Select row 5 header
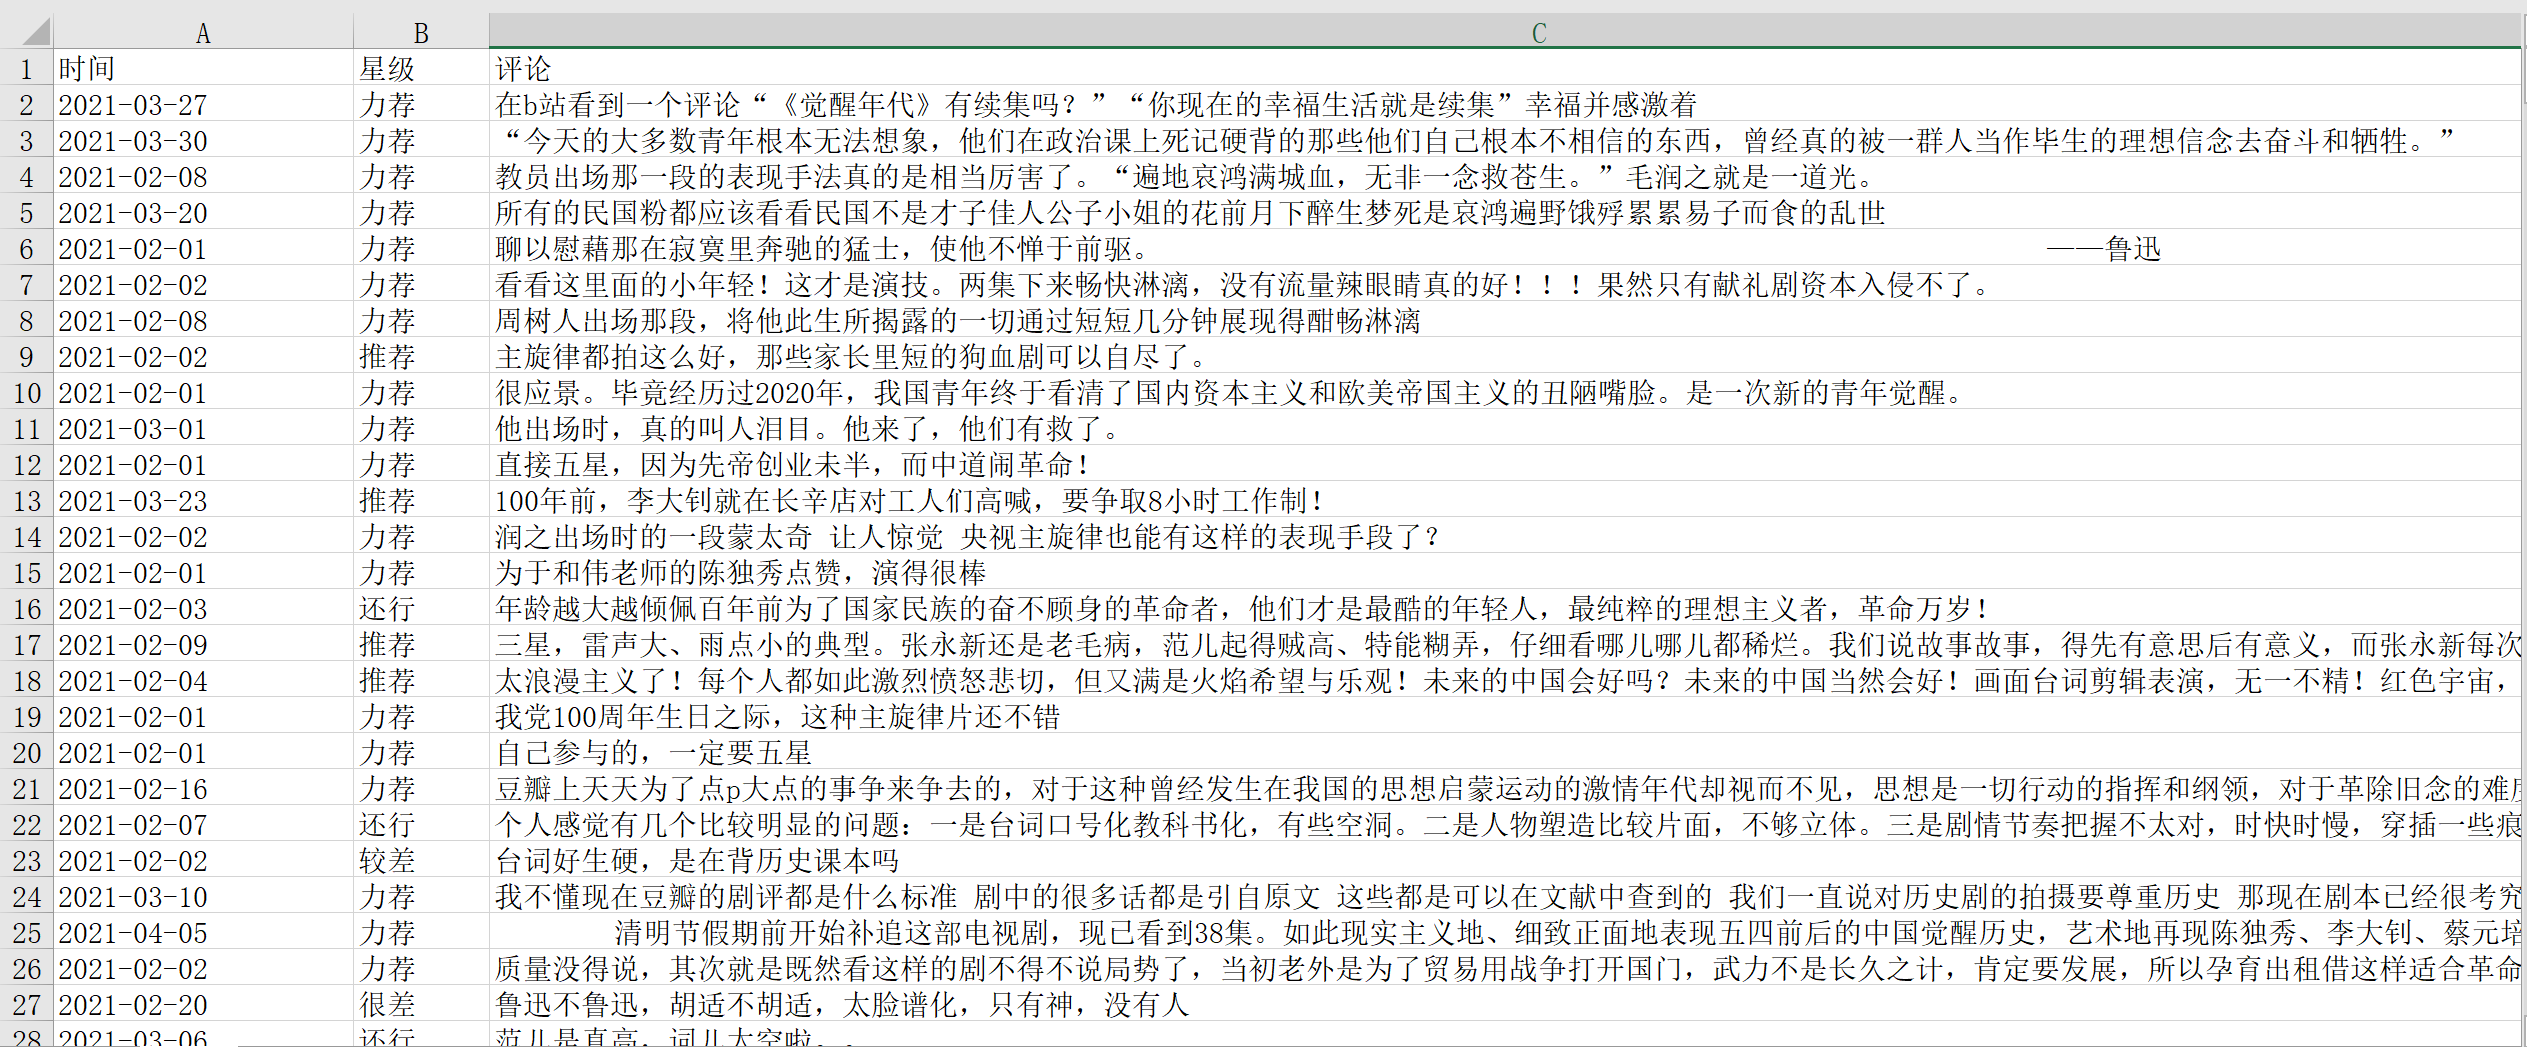The image size is (2527, 1047). tap(26, 213)
